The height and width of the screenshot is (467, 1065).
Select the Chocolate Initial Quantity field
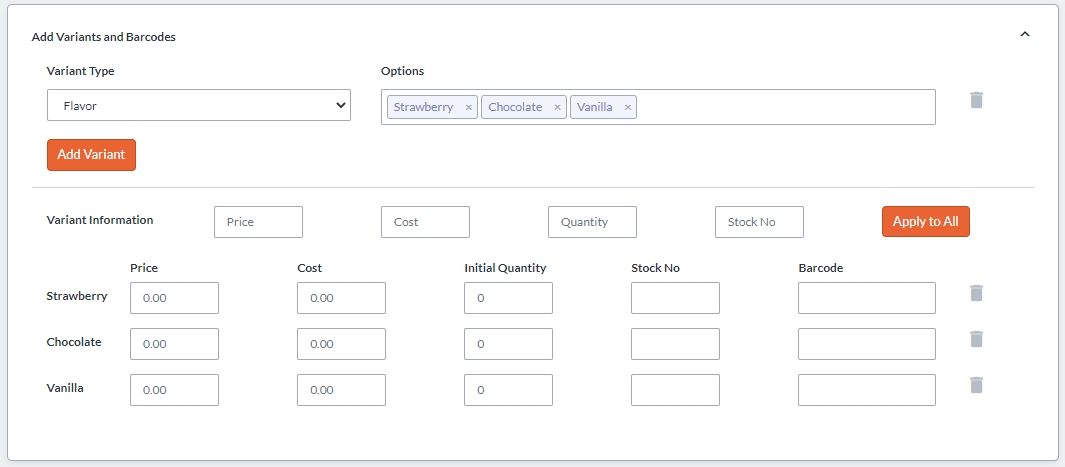(x=508, y=344)
